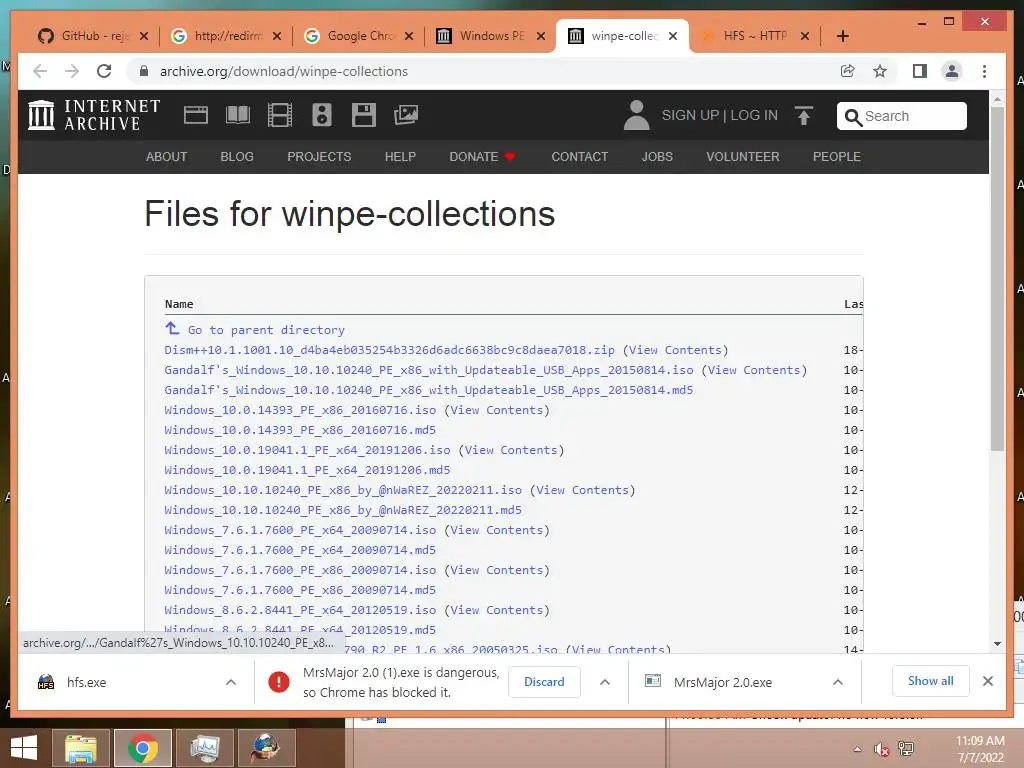Toggle the Chrome side panel
The image size is (1024, 768).
point(920,71)
